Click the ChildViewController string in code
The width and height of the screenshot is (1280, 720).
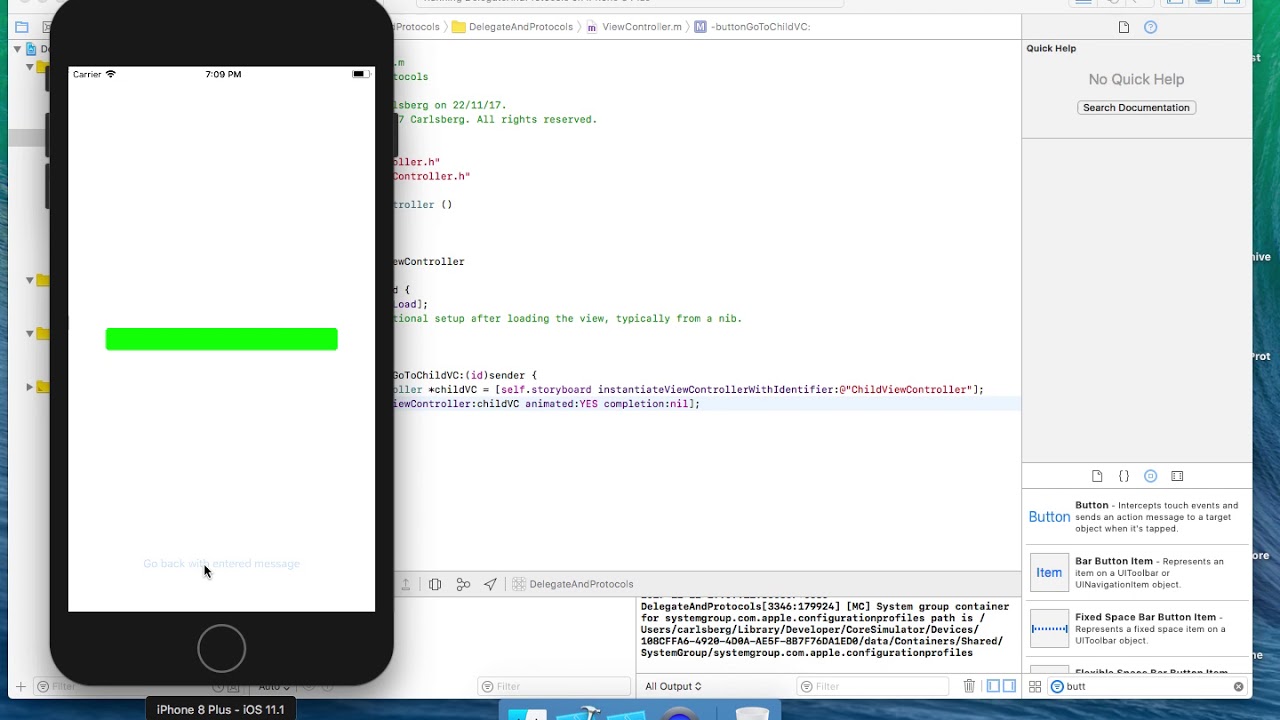point(909,389)
